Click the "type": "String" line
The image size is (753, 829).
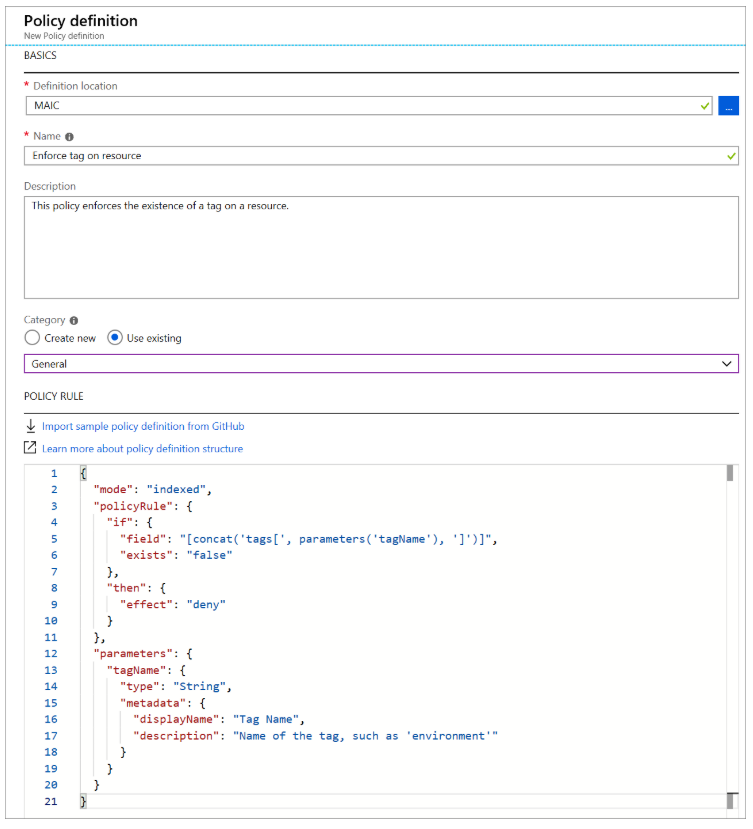pyautogui.click(x=176, y=686)
